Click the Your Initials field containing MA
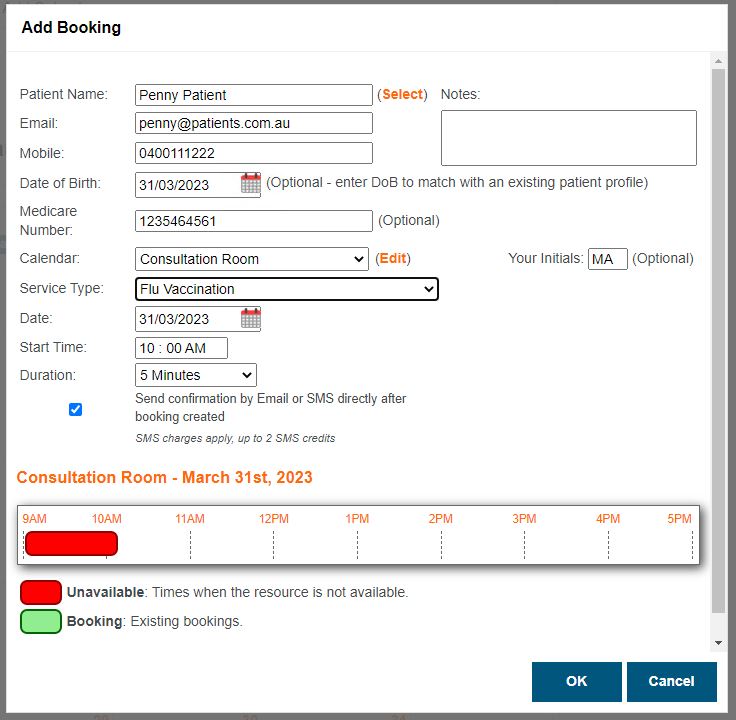 click(607, 259)
